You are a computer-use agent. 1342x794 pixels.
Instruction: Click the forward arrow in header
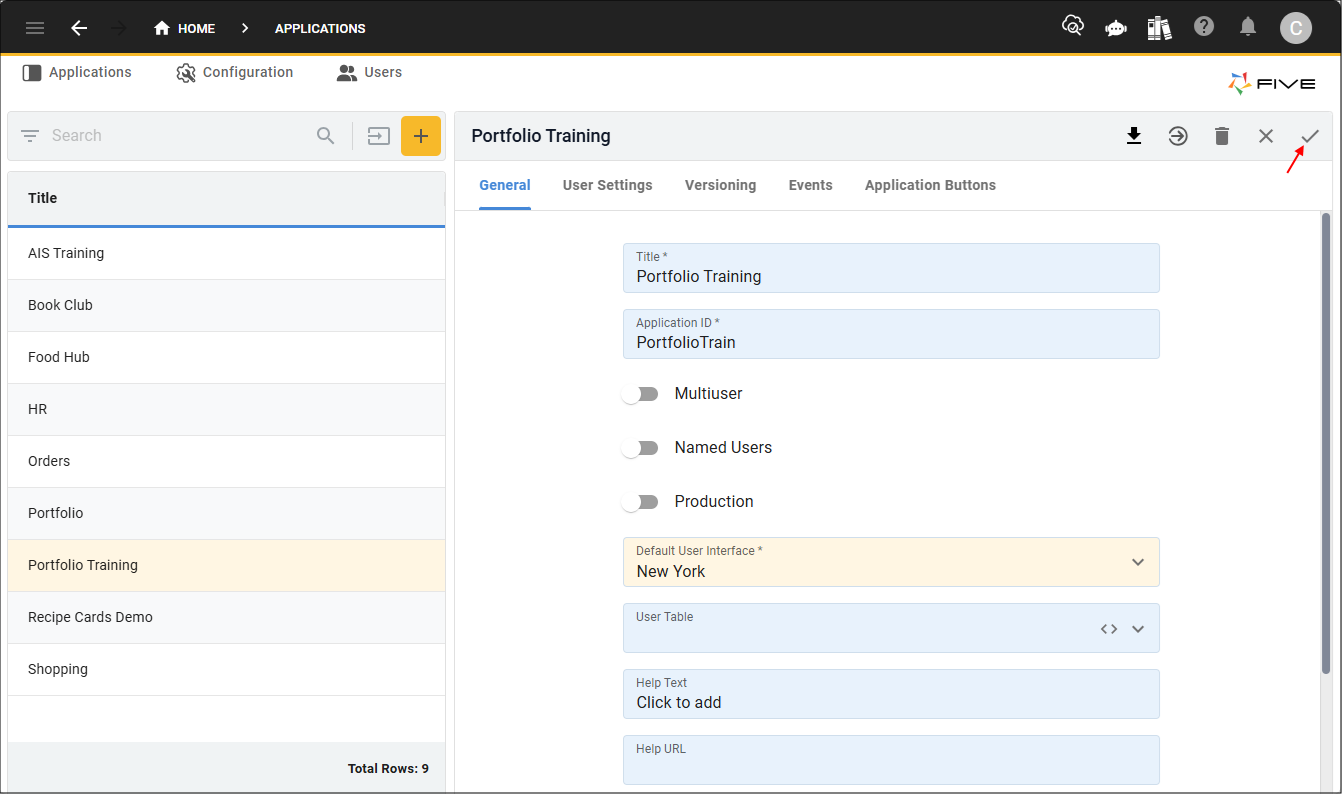119,28
